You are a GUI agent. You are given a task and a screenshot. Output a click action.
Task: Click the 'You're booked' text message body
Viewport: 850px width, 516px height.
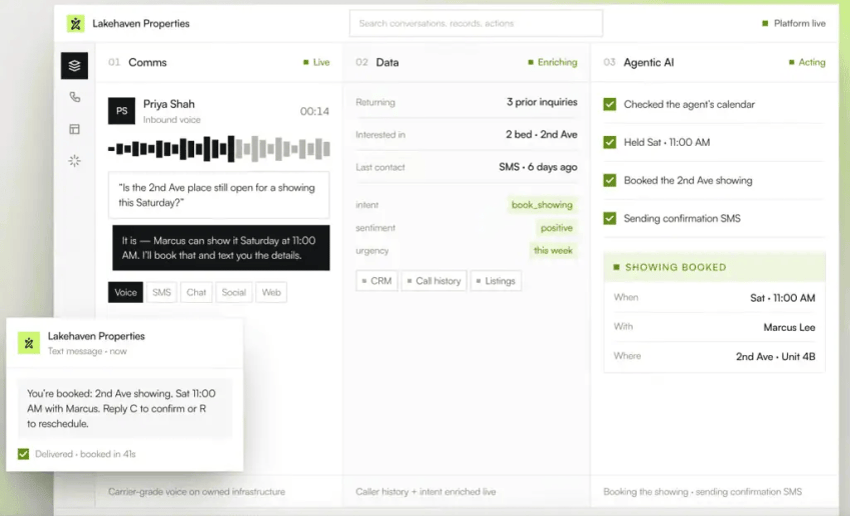(125, 408)
